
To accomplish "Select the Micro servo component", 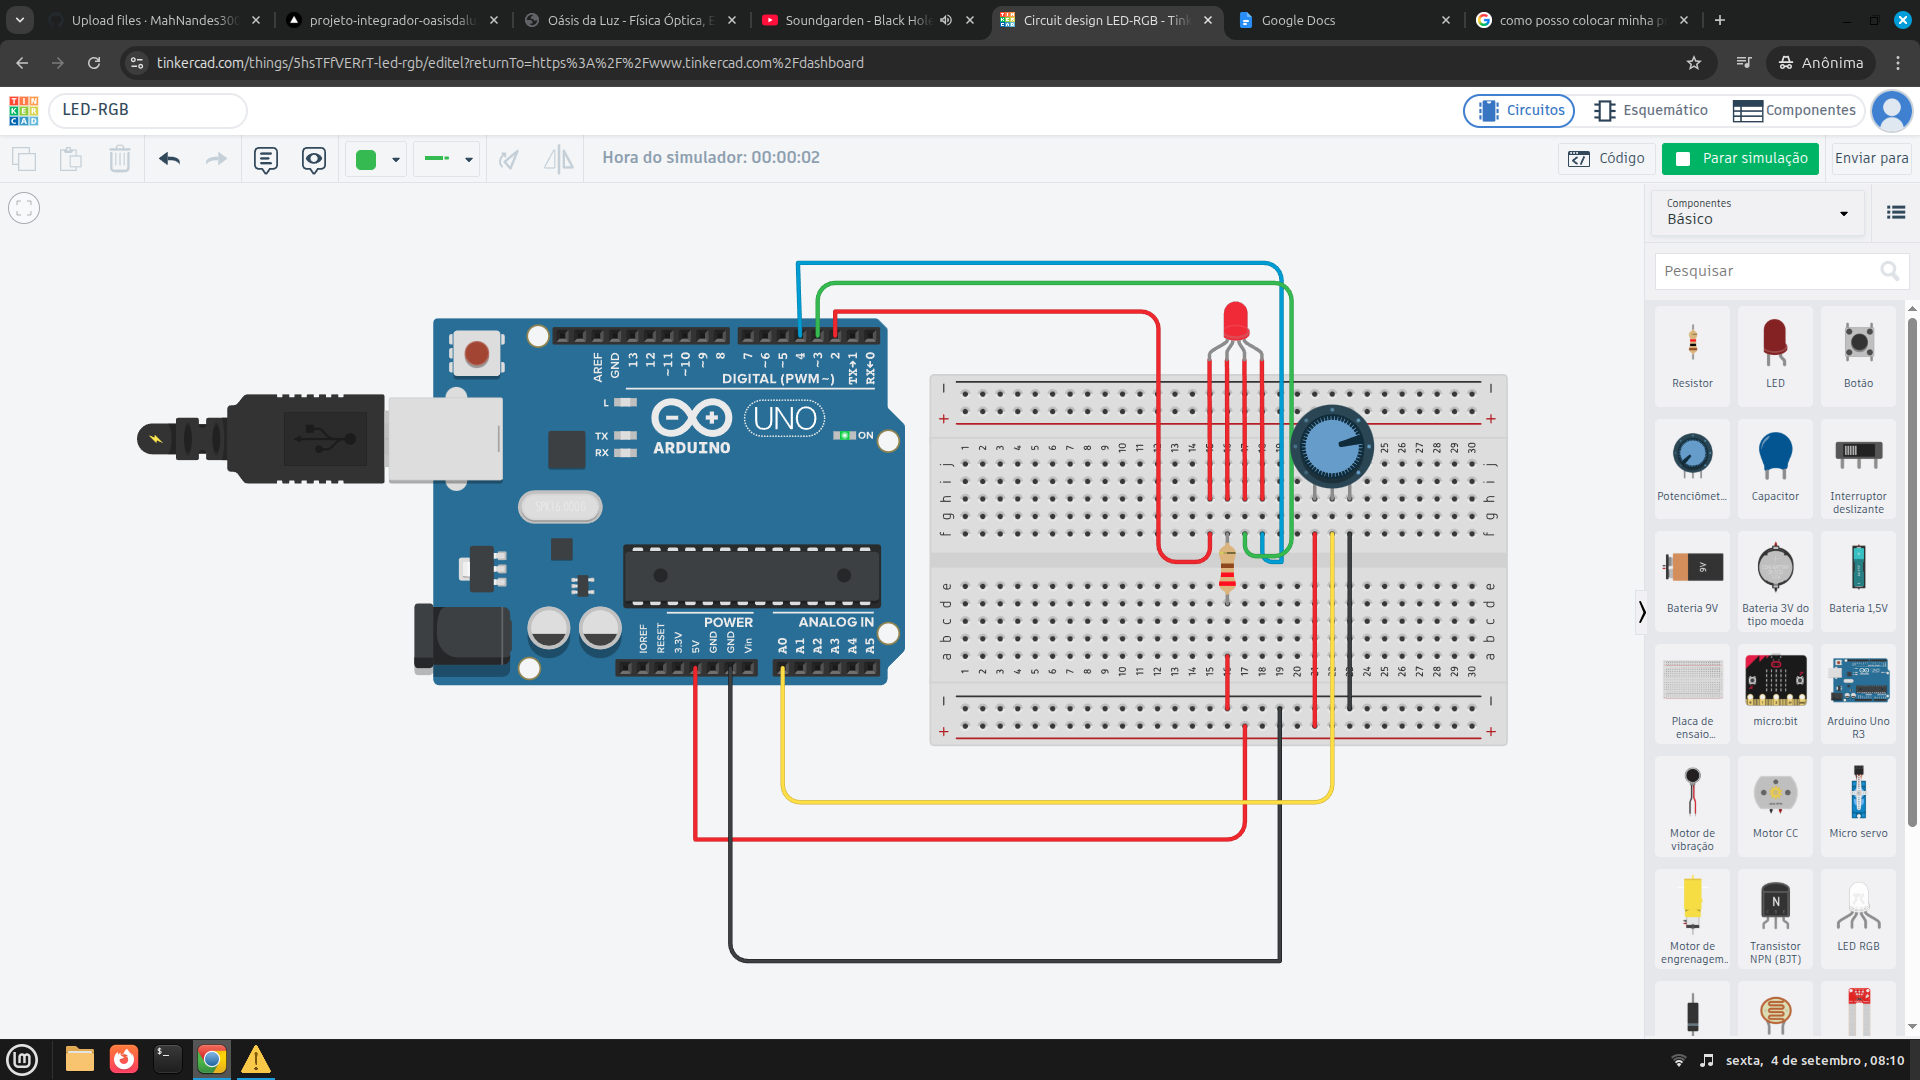I will click(1858, 806).
